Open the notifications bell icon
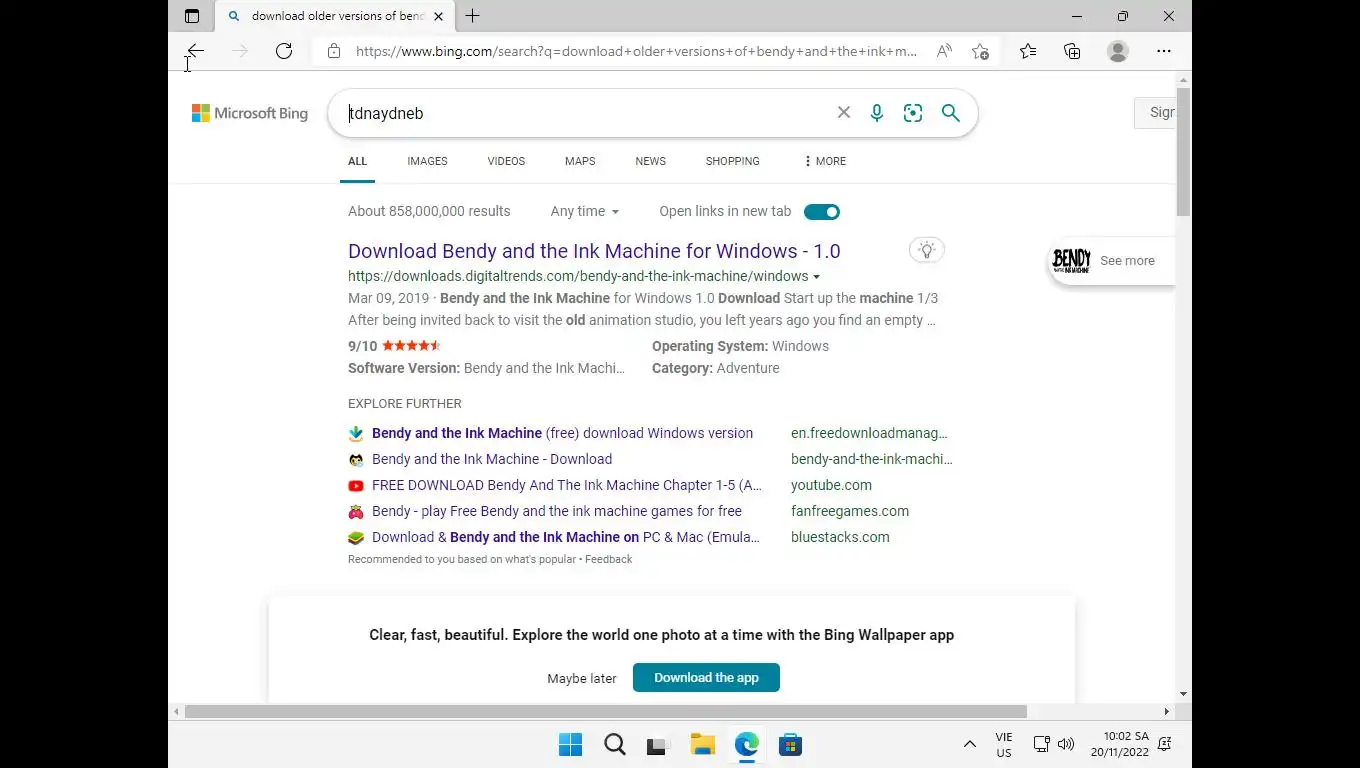1360x768 pixels. coord(1165,744)
